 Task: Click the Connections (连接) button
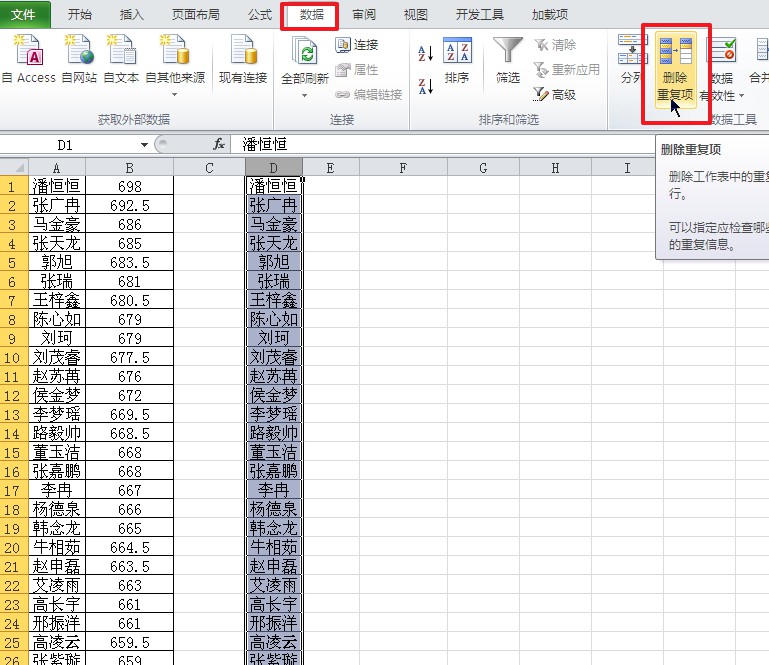click(357, 45)
